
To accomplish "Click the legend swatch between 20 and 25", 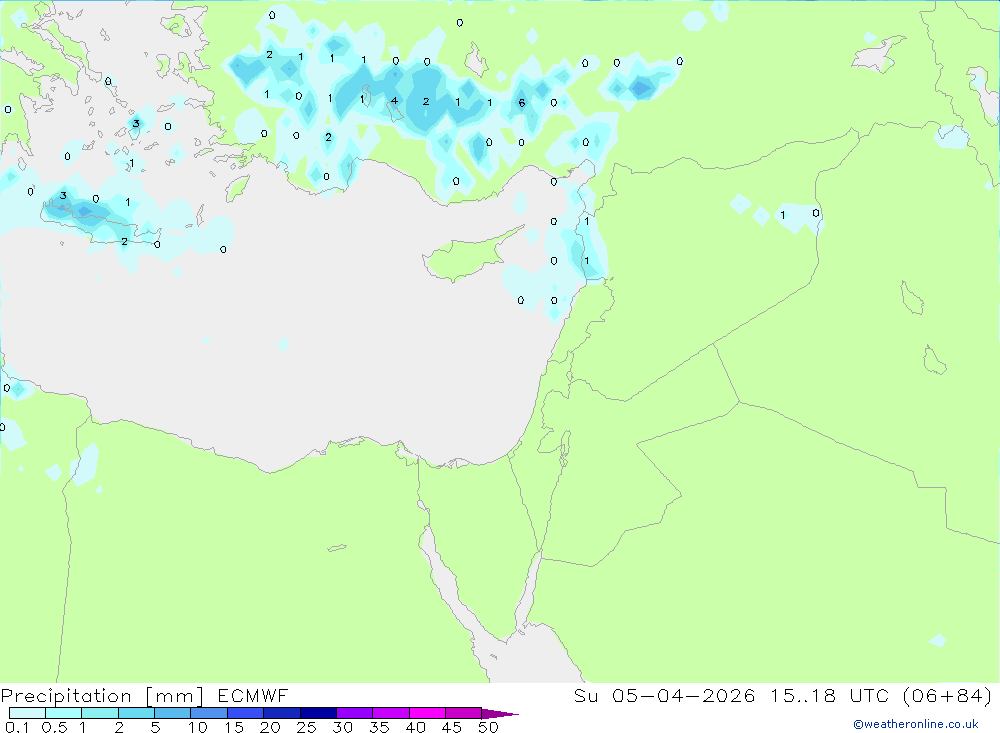I will click(282, 713).
